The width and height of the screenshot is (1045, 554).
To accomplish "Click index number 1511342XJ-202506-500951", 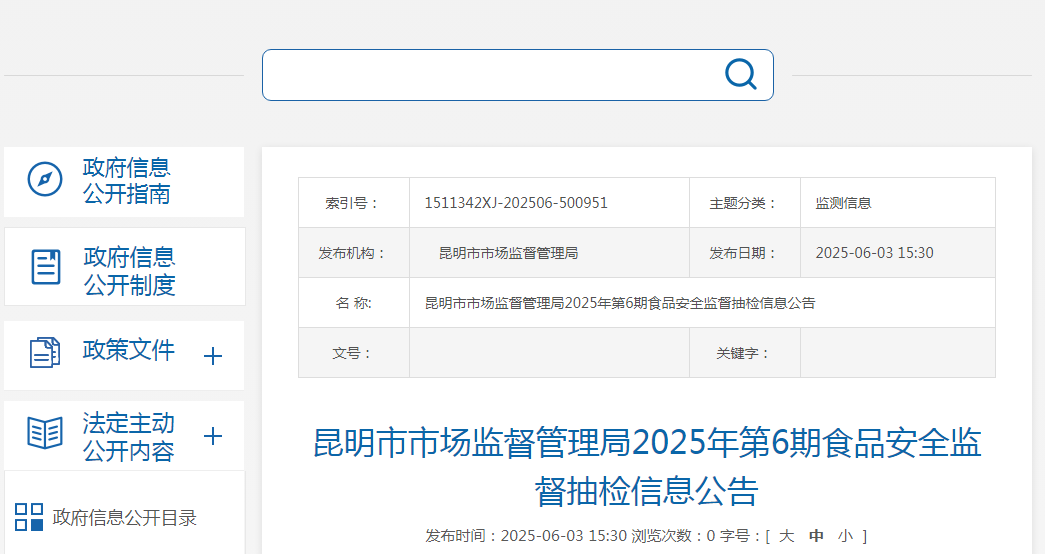I will 516,203.
